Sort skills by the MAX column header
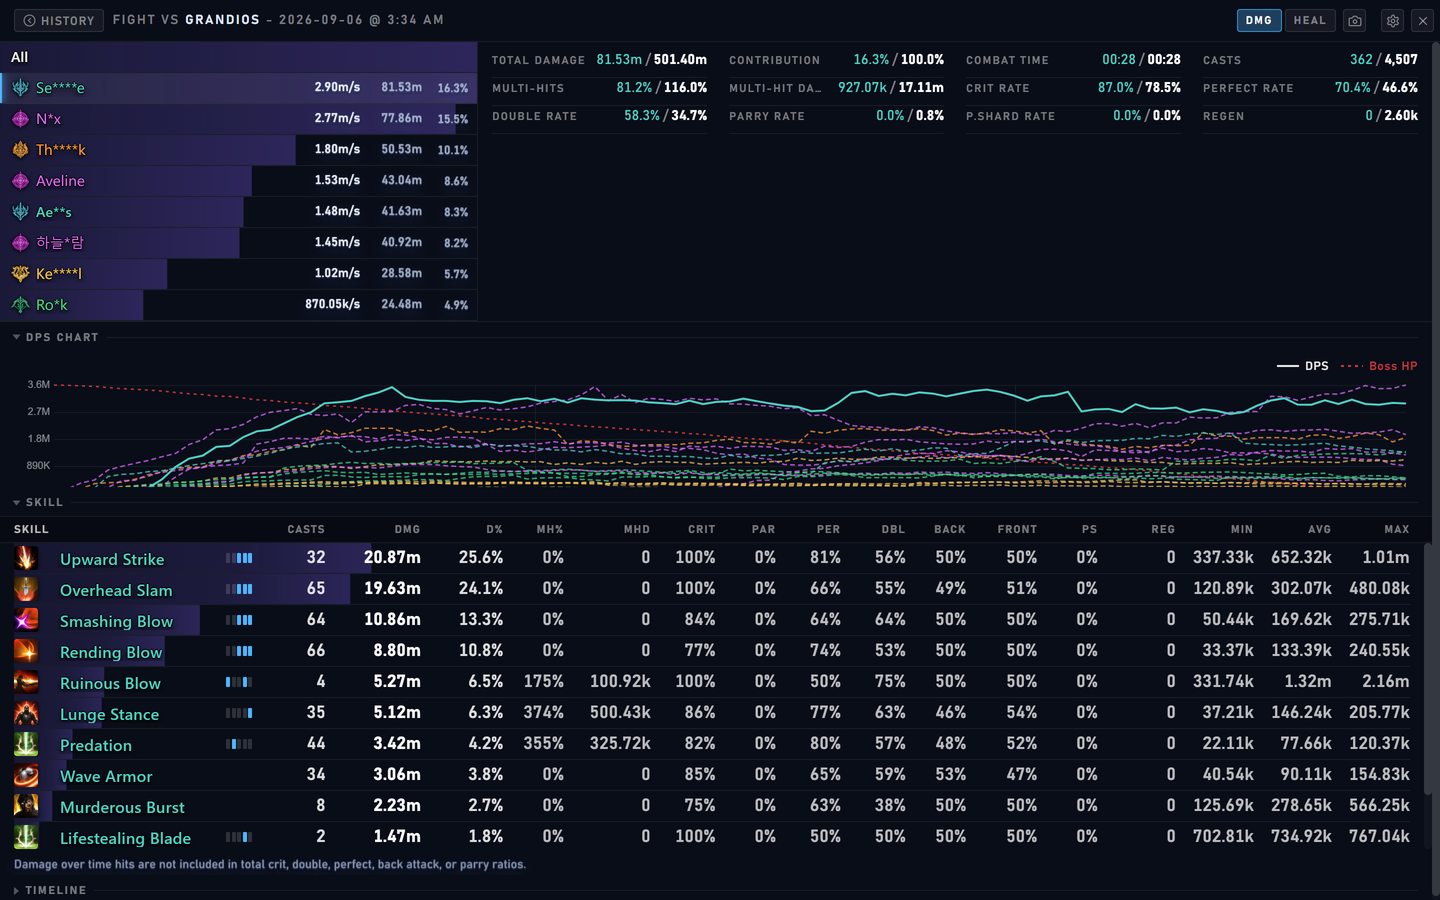Screen dimensions: 1440x900 (1397, 529)
